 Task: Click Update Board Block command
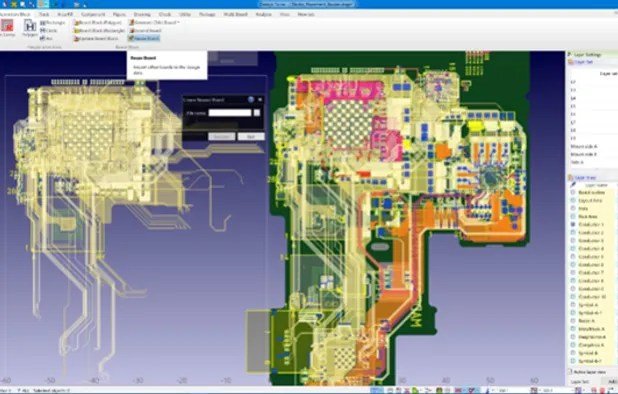tap(96, 38)
